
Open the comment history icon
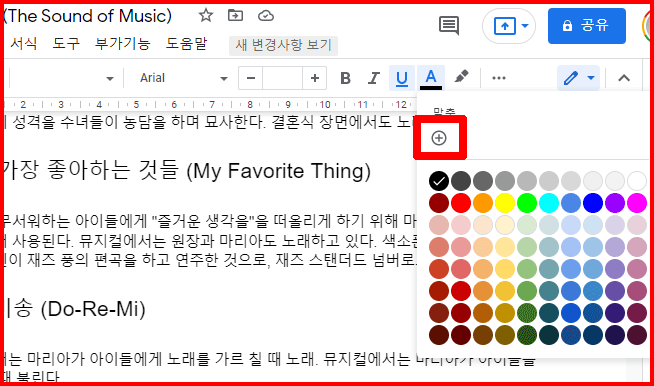pos(449,25)
